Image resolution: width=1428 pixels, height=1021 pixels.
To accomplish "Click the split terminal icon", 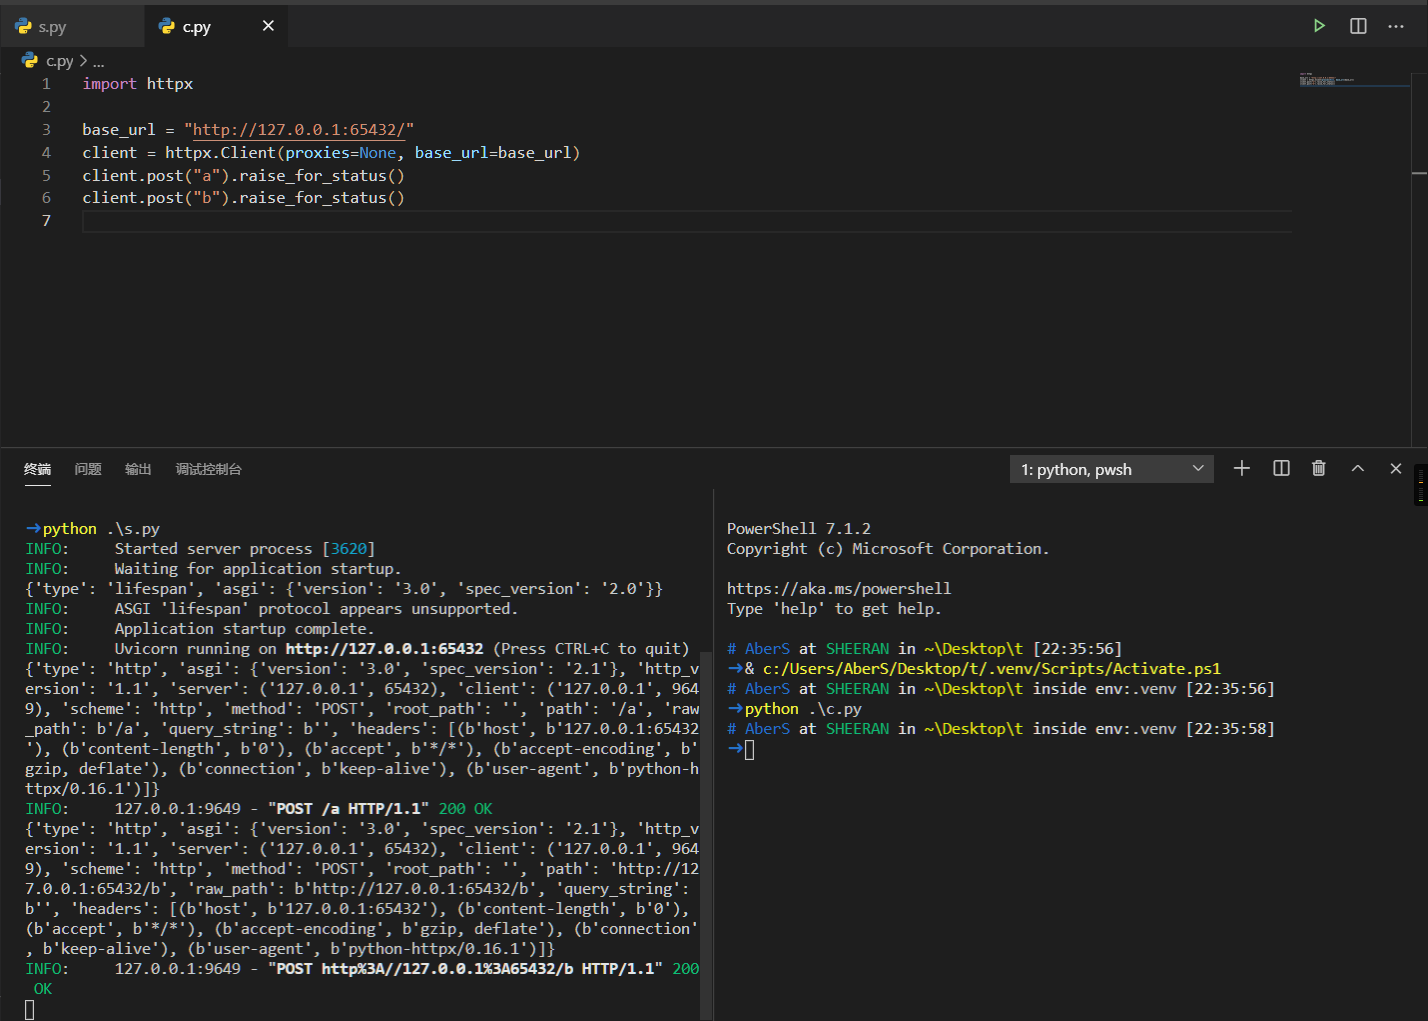I will pos(1280,468).
